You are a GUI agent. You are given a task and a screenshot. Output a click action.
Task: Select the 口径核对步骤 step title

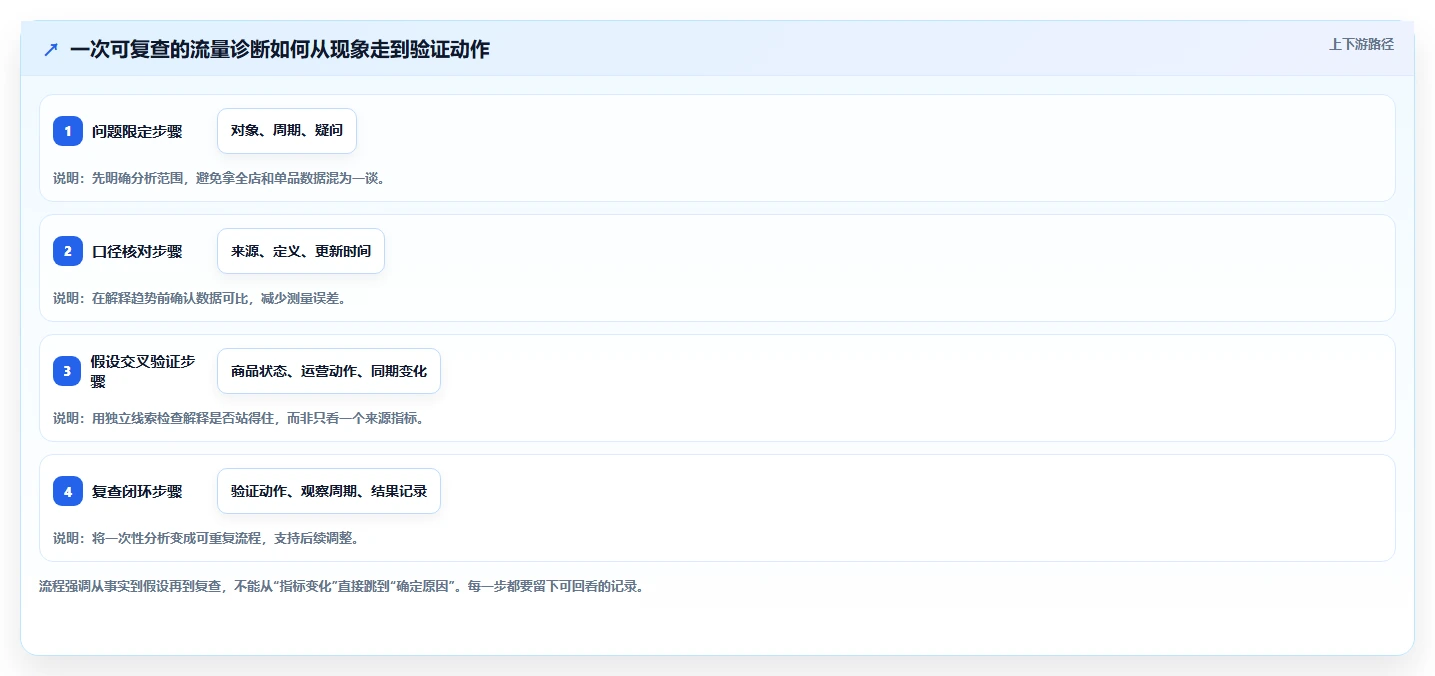(137, 251)
